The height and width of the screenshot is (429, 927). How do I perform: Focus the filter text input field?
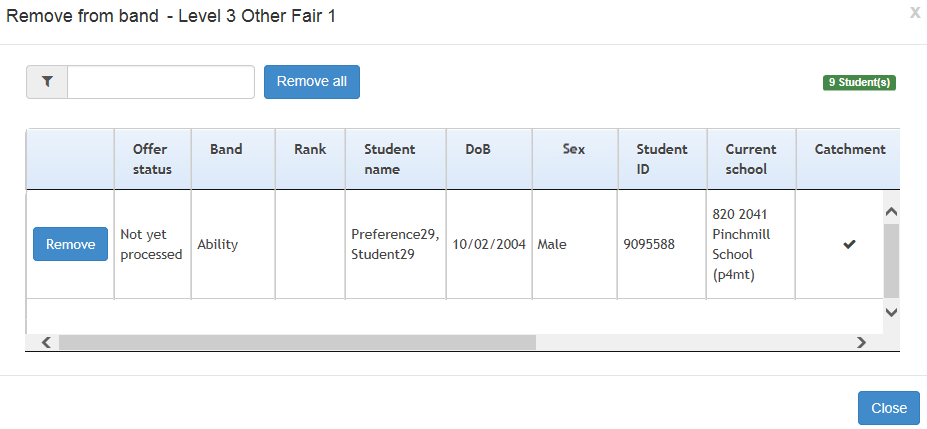(x=161, y=82)
